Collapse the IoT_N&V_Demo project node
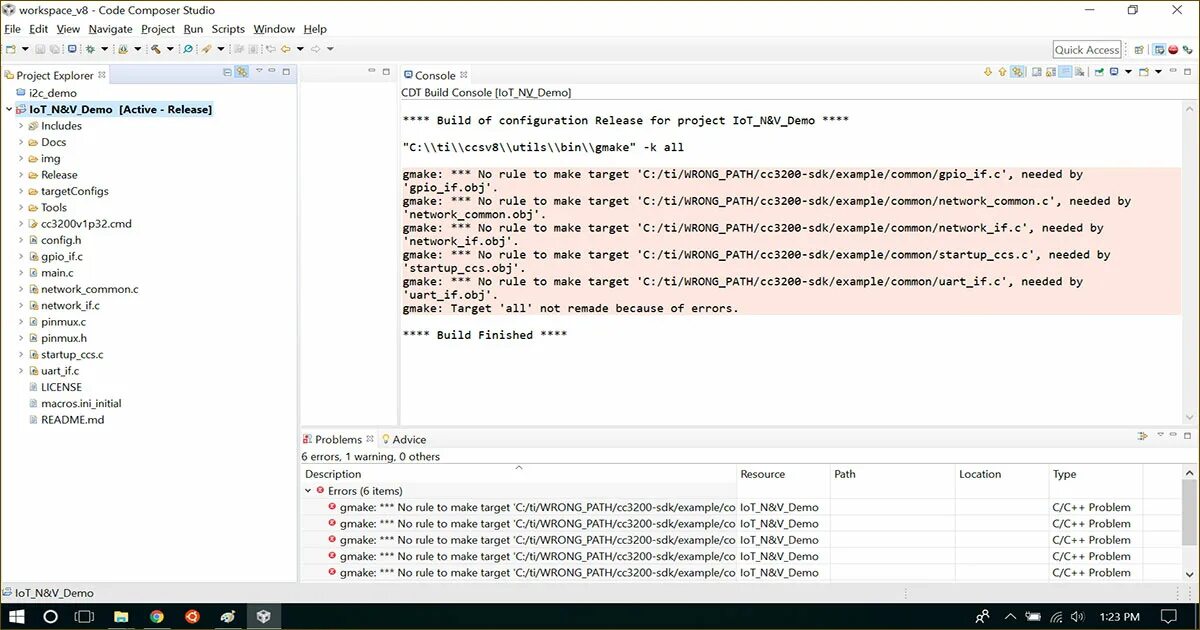Image resolution: width=1200 pixels, height=630 pixels. [8, 109]
